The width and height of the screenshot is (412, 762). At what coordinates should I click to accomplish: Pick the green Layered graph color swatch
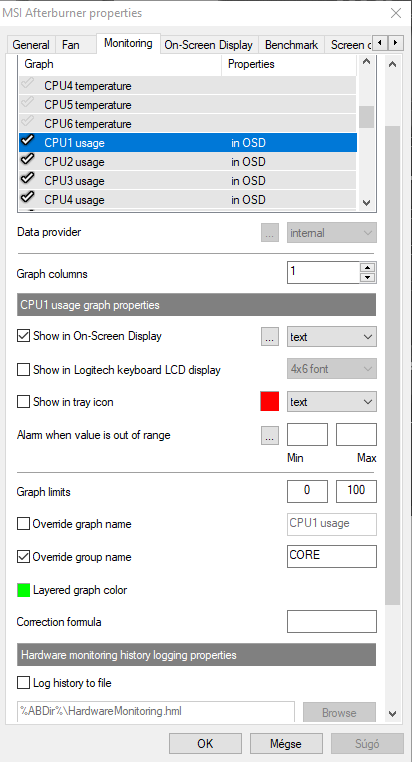23,590
